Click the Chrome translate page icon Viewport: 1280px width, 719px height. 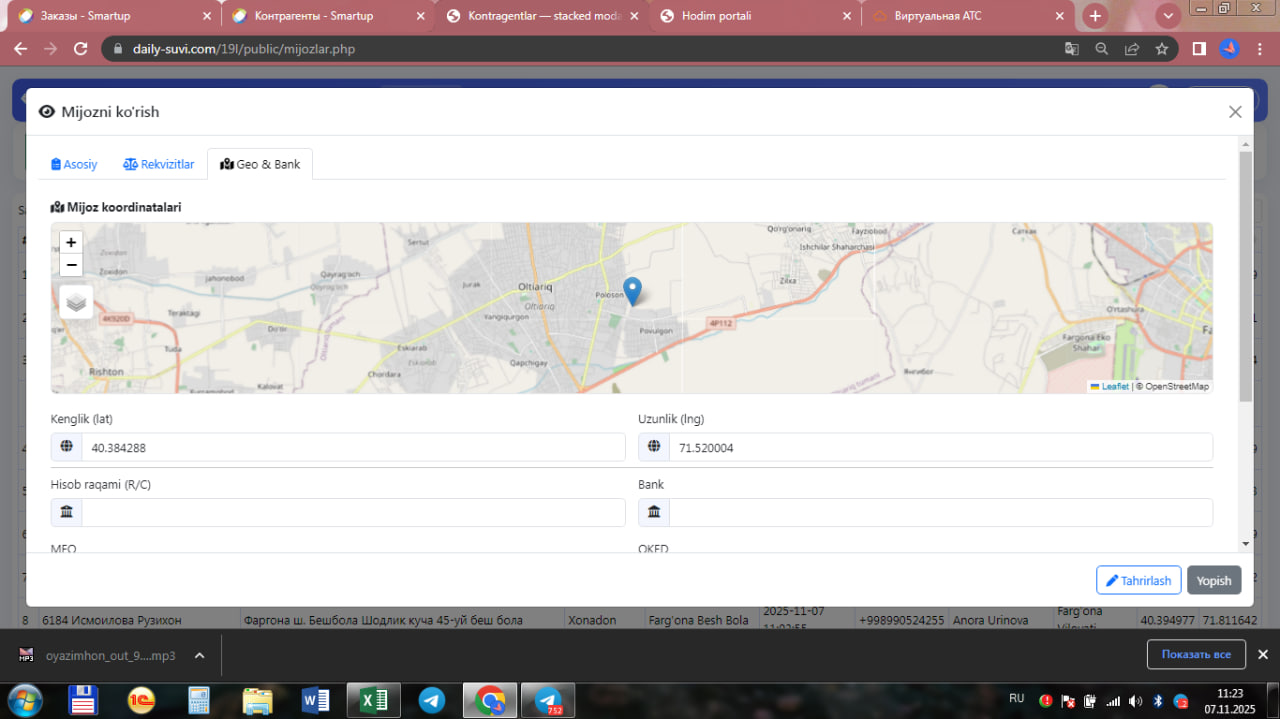(x=1071, y=49)
